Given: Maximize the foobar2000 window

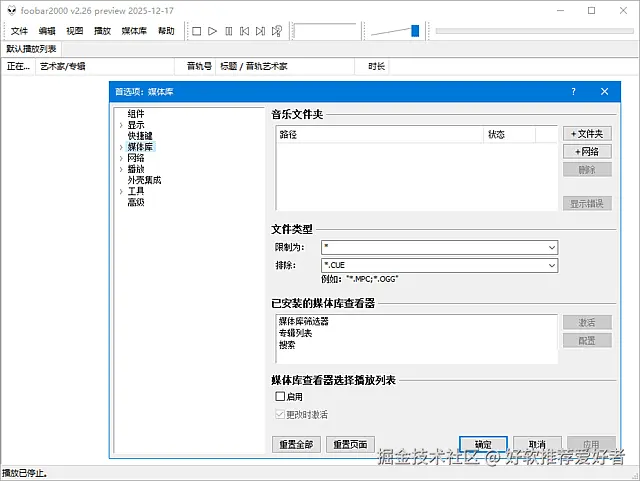Looking at the screenshot, I should point(591,11).
